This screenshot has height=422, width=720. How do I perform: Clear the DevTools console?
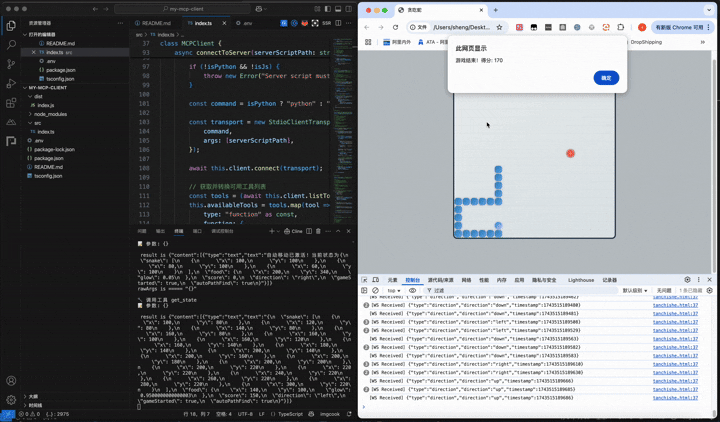376,291
